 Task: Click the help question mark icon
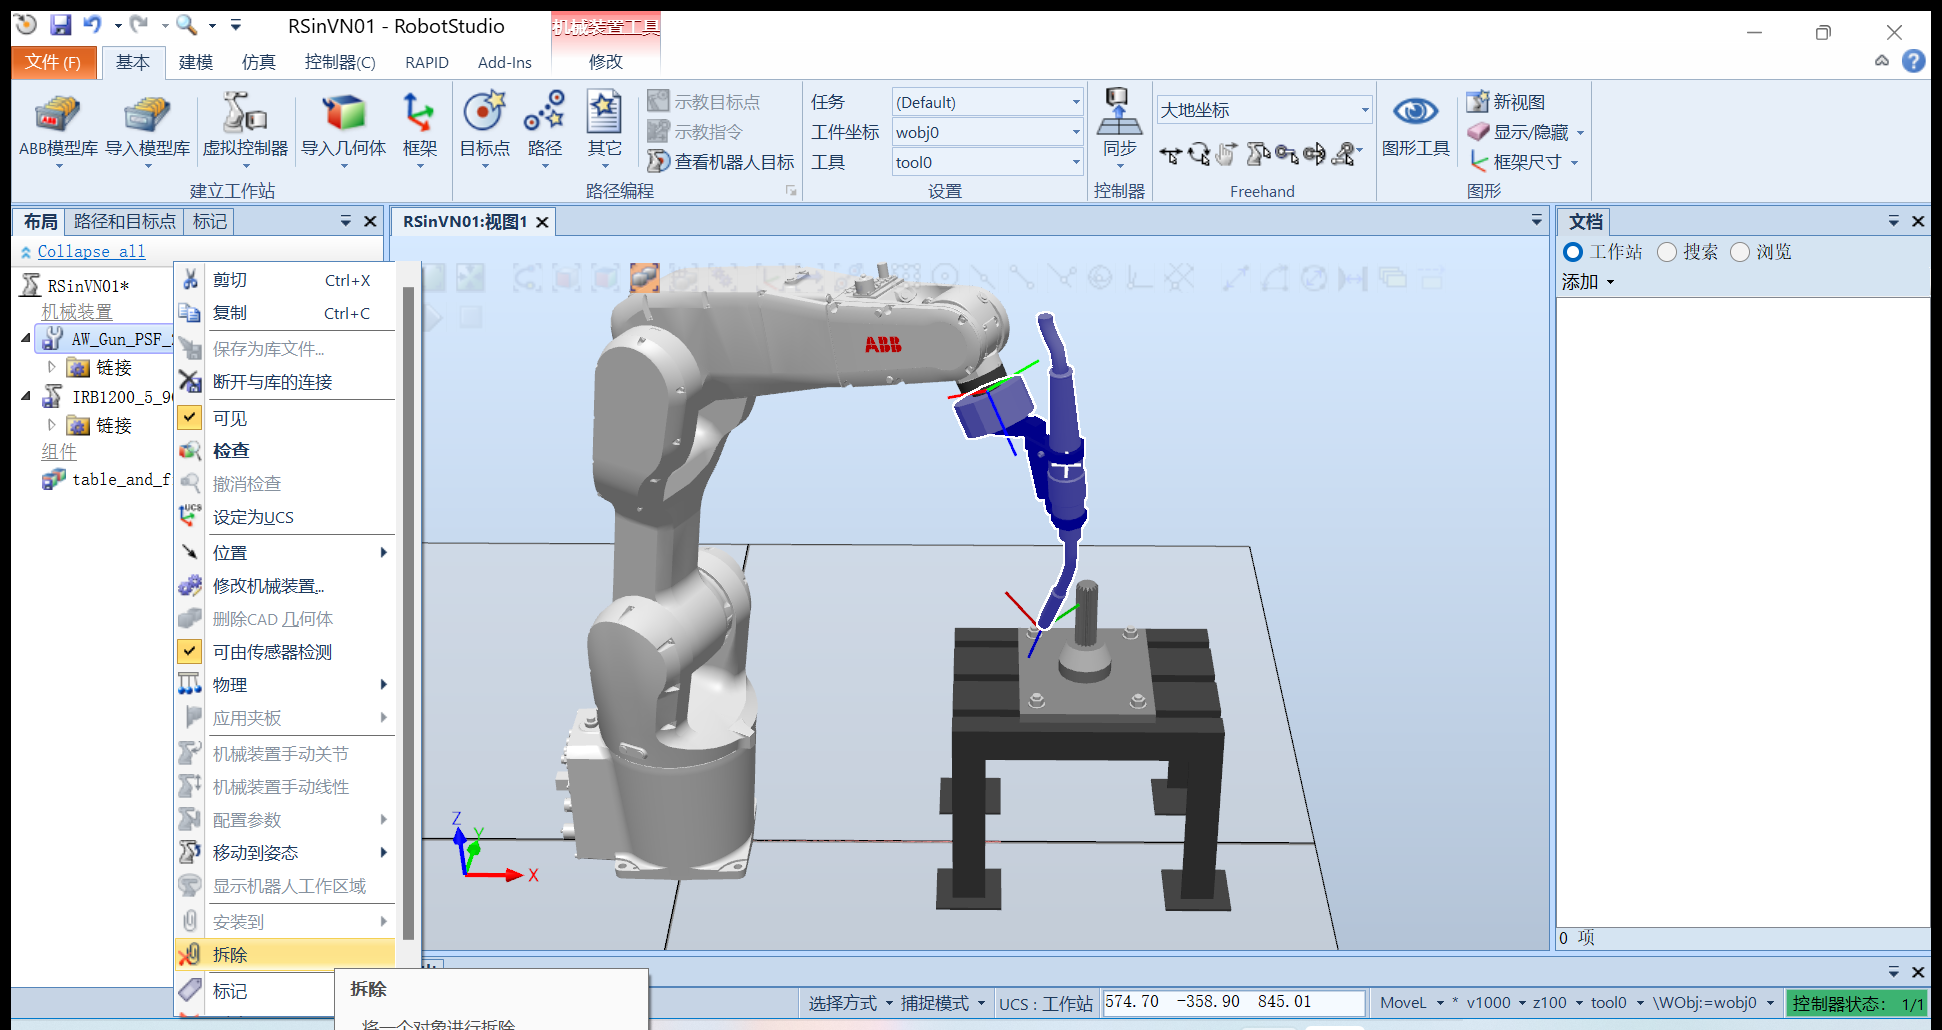(x=1913, y=62)
